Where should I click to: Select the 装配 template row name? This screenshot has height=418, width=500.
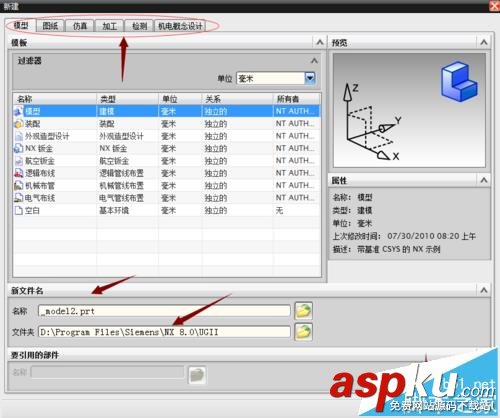[32, 124]
